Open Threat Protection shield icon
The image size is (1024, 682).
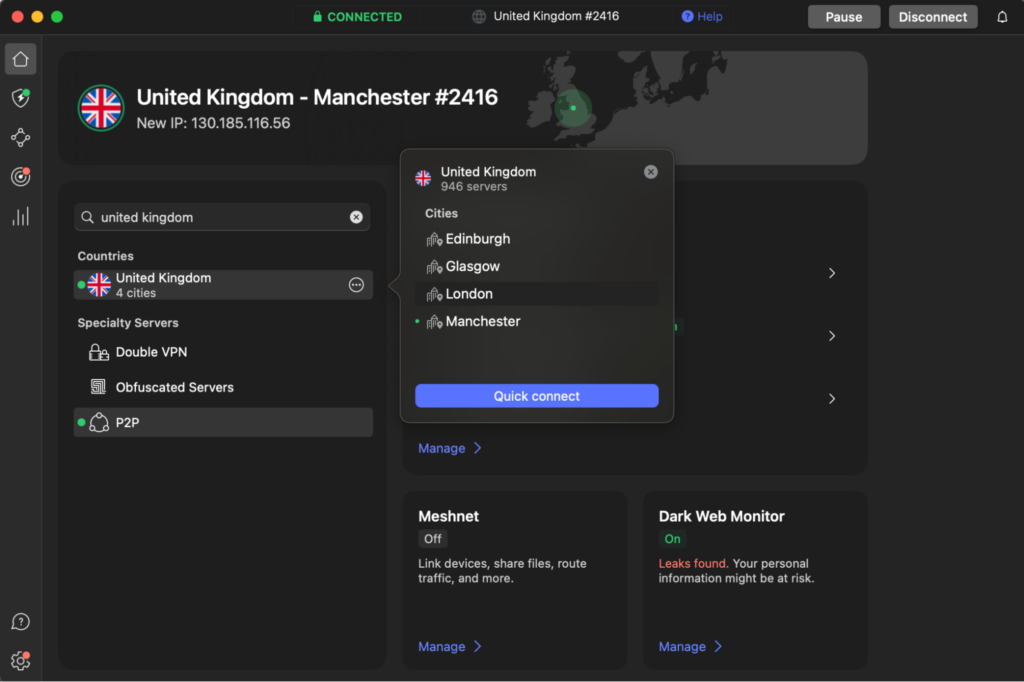[20, 98]
